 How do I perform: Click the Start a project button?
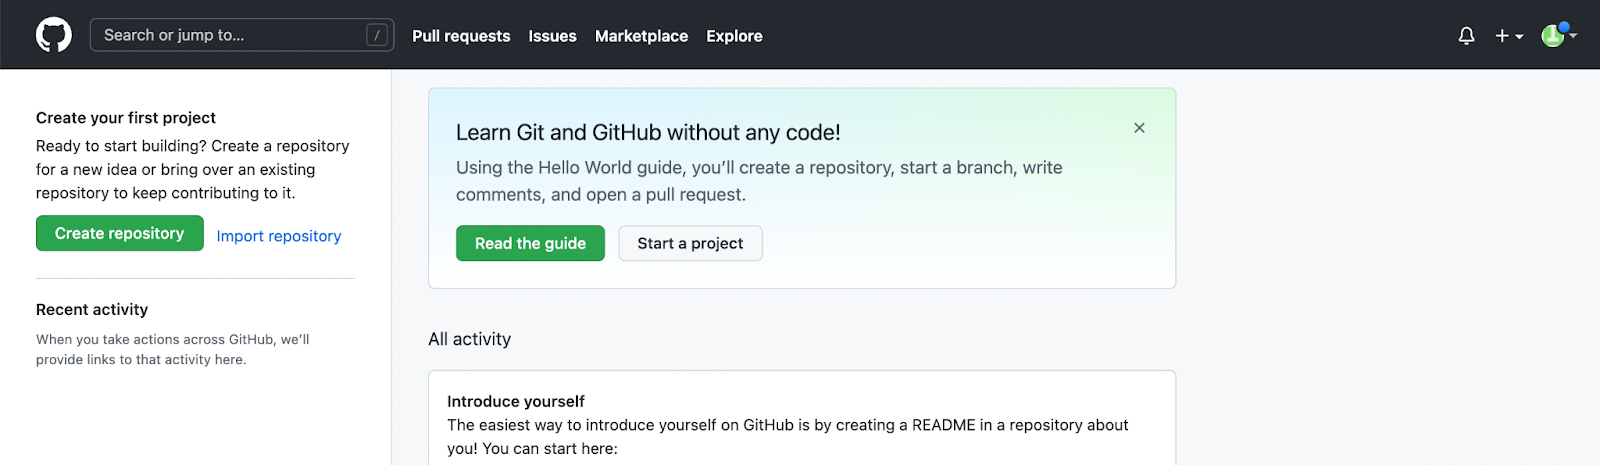click(x=690, y=243)
